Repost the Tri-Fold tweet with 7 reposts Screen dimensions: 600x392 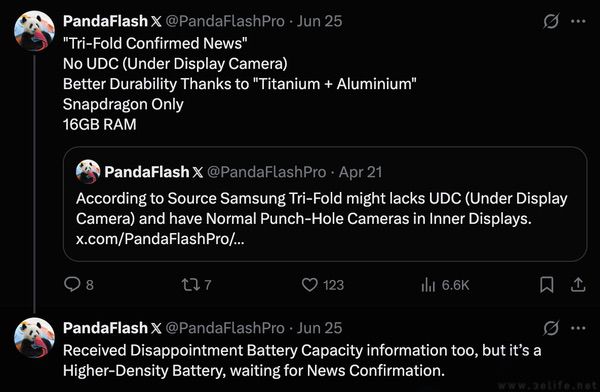pos(190,284)
